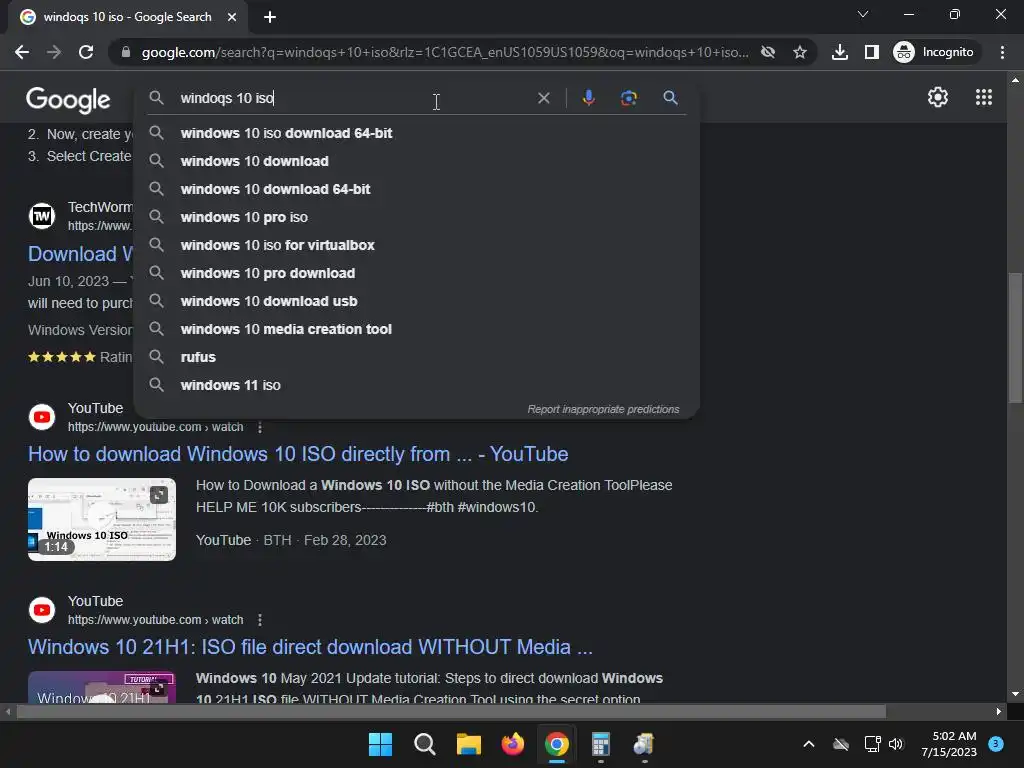Select the 'windoqs 10 iso - Google Search' tab
The height and width of the screenshot is (768, 1024).
point(128,17)
